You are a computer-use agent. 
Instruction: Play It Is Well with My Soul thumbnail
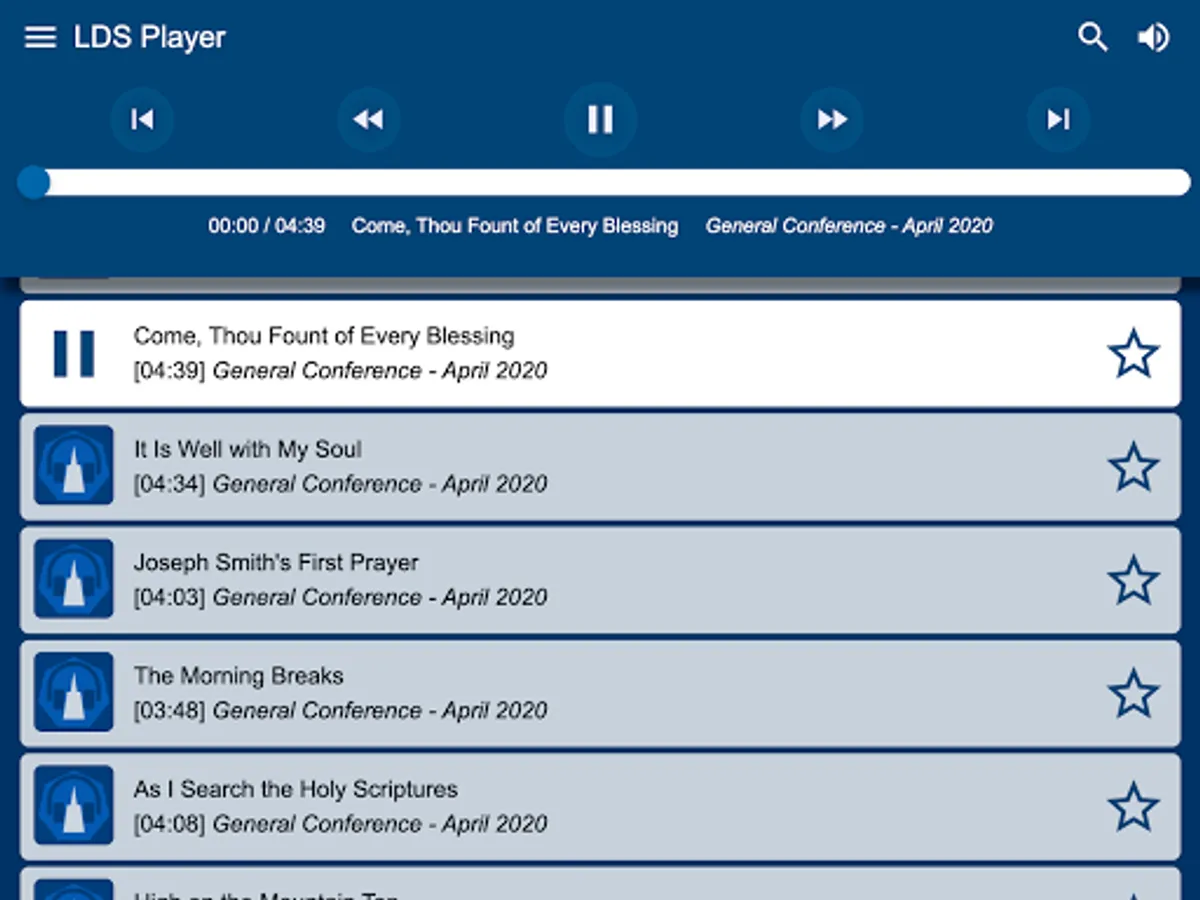pos(74,466)
